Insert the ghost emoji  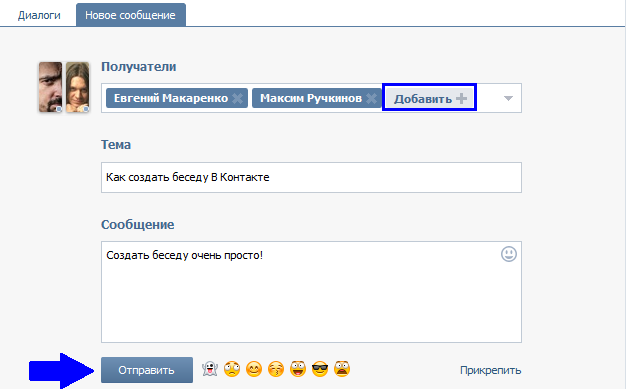click(x=210, y=369)
